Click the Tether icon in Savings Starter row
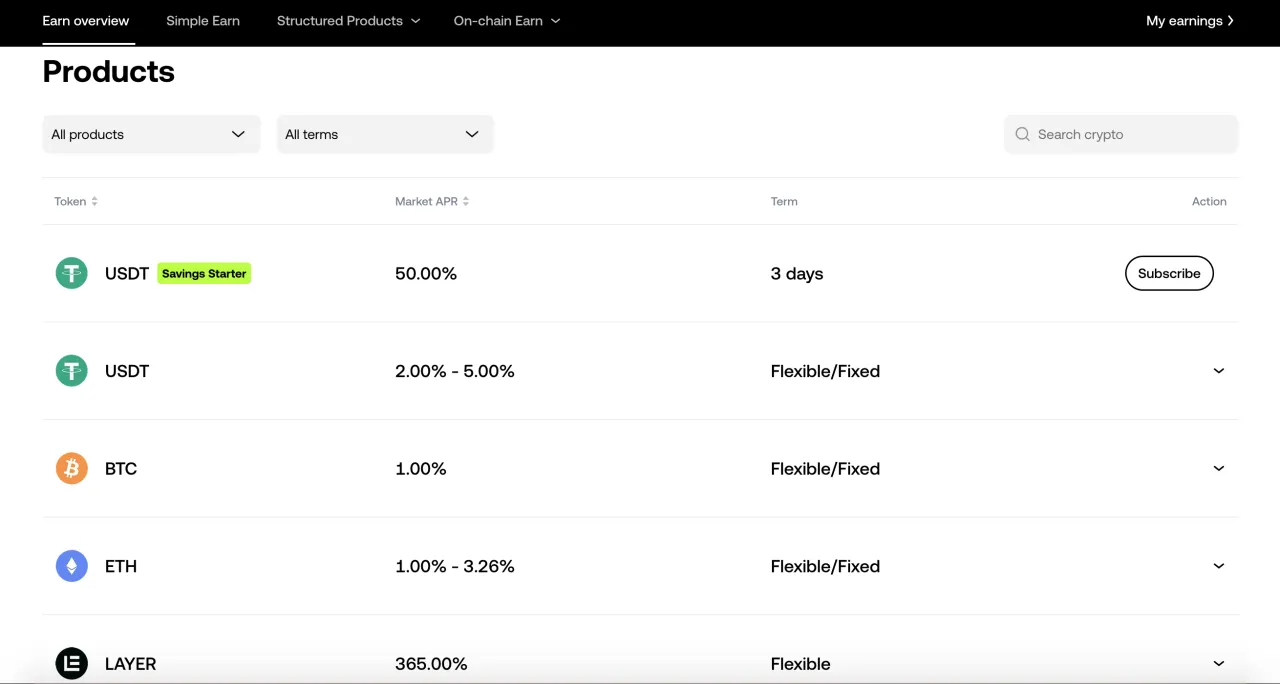The height and width of the screenshot is (684, 1280). pos(71,273)
